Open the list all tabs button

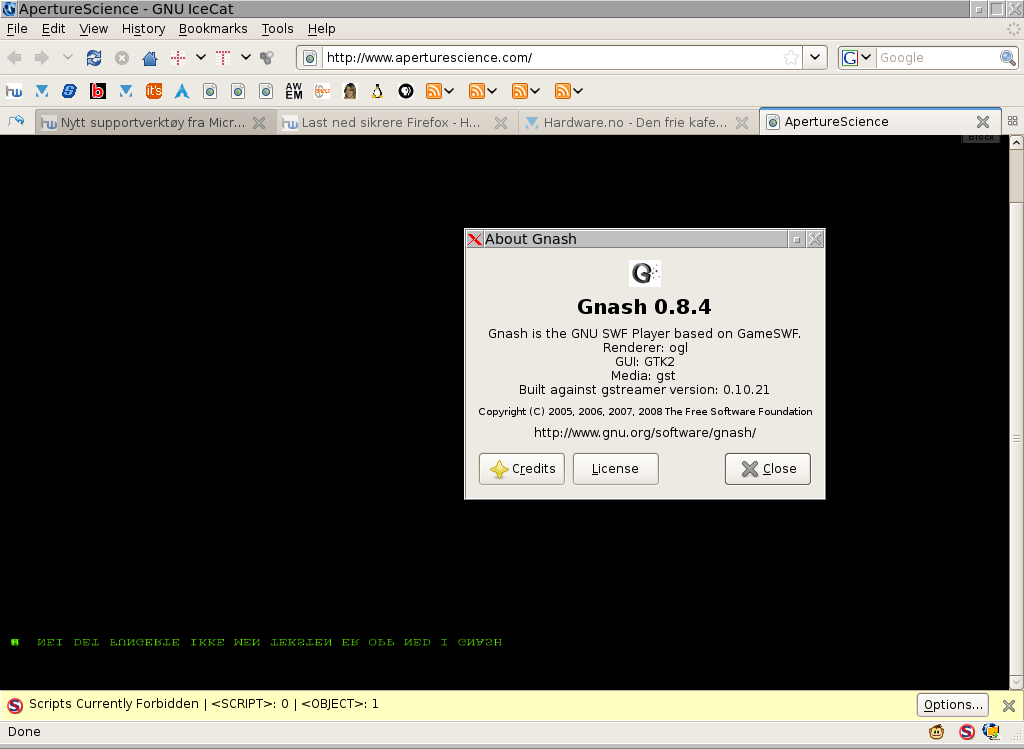(1013, 121)
